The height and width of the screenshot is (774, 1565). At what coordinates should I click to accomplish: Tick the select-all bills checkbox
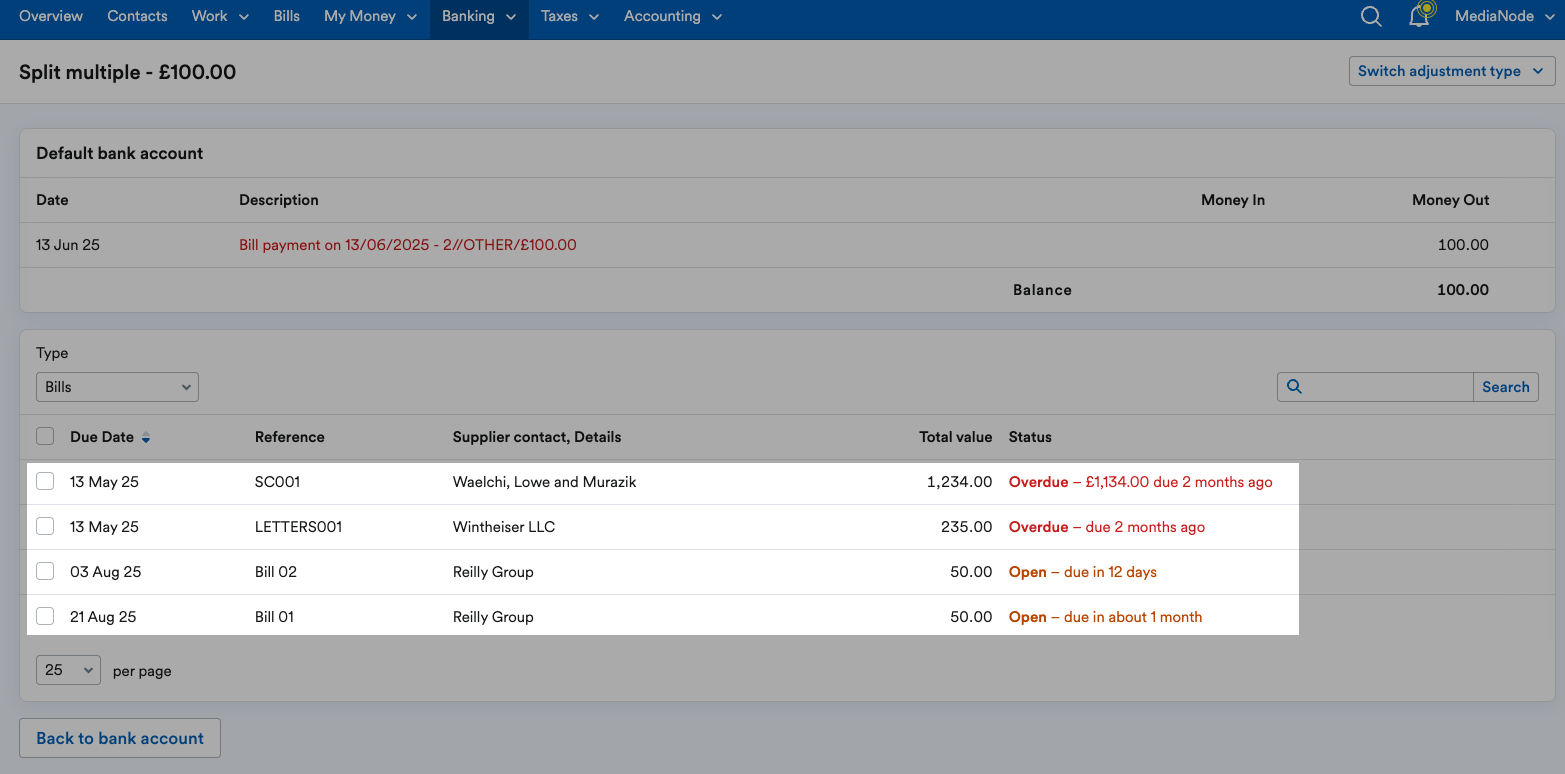tap(45, 436)
